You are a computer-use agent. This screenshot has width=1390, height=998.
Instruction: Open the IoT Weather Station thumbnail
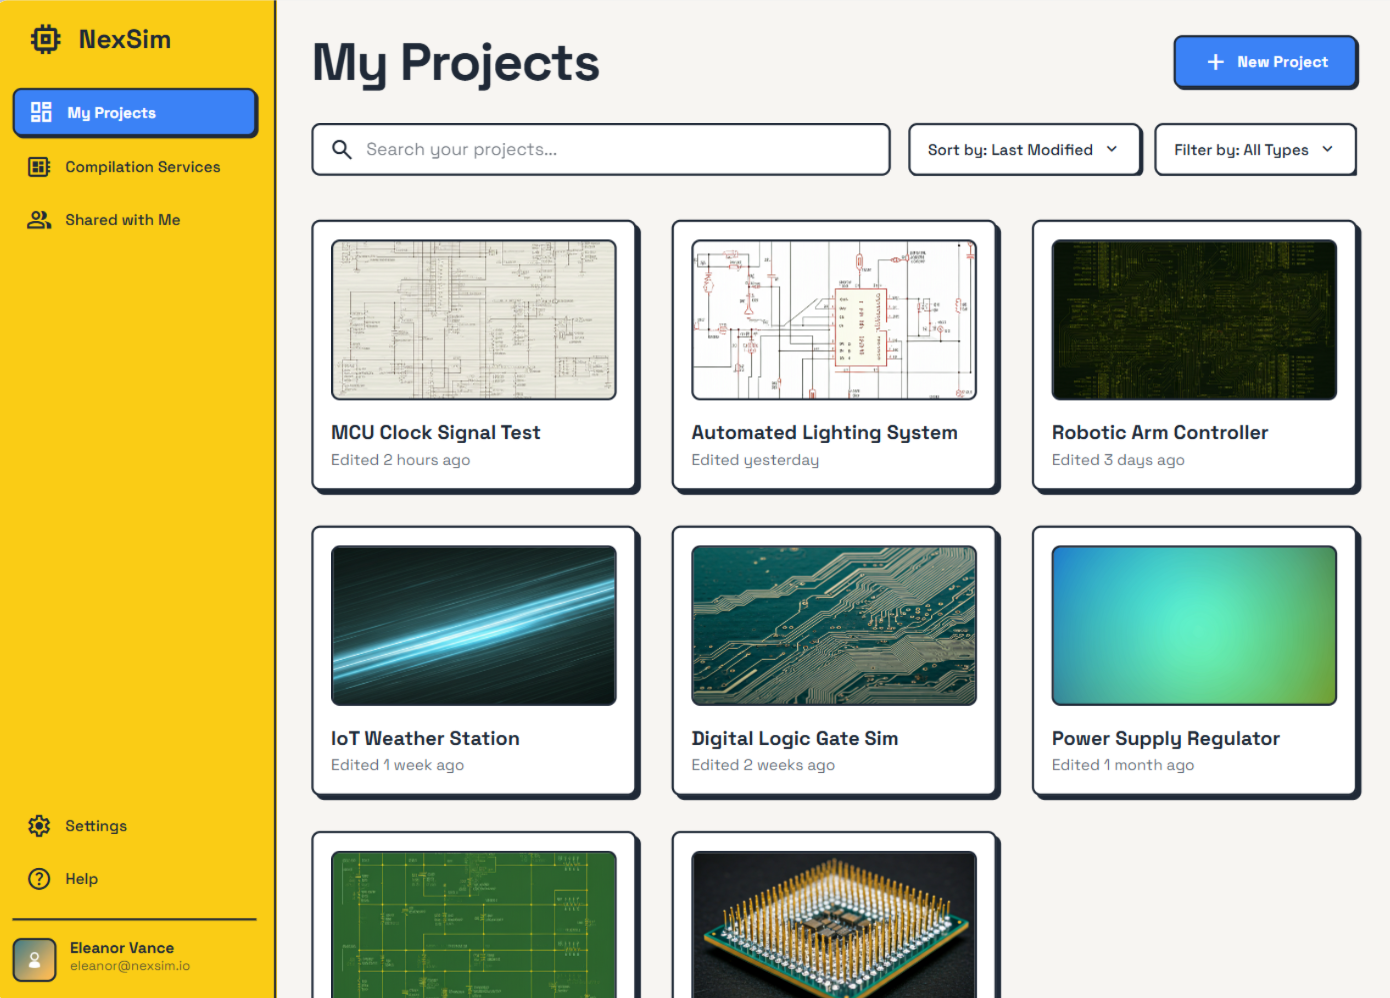pos(473,625)
